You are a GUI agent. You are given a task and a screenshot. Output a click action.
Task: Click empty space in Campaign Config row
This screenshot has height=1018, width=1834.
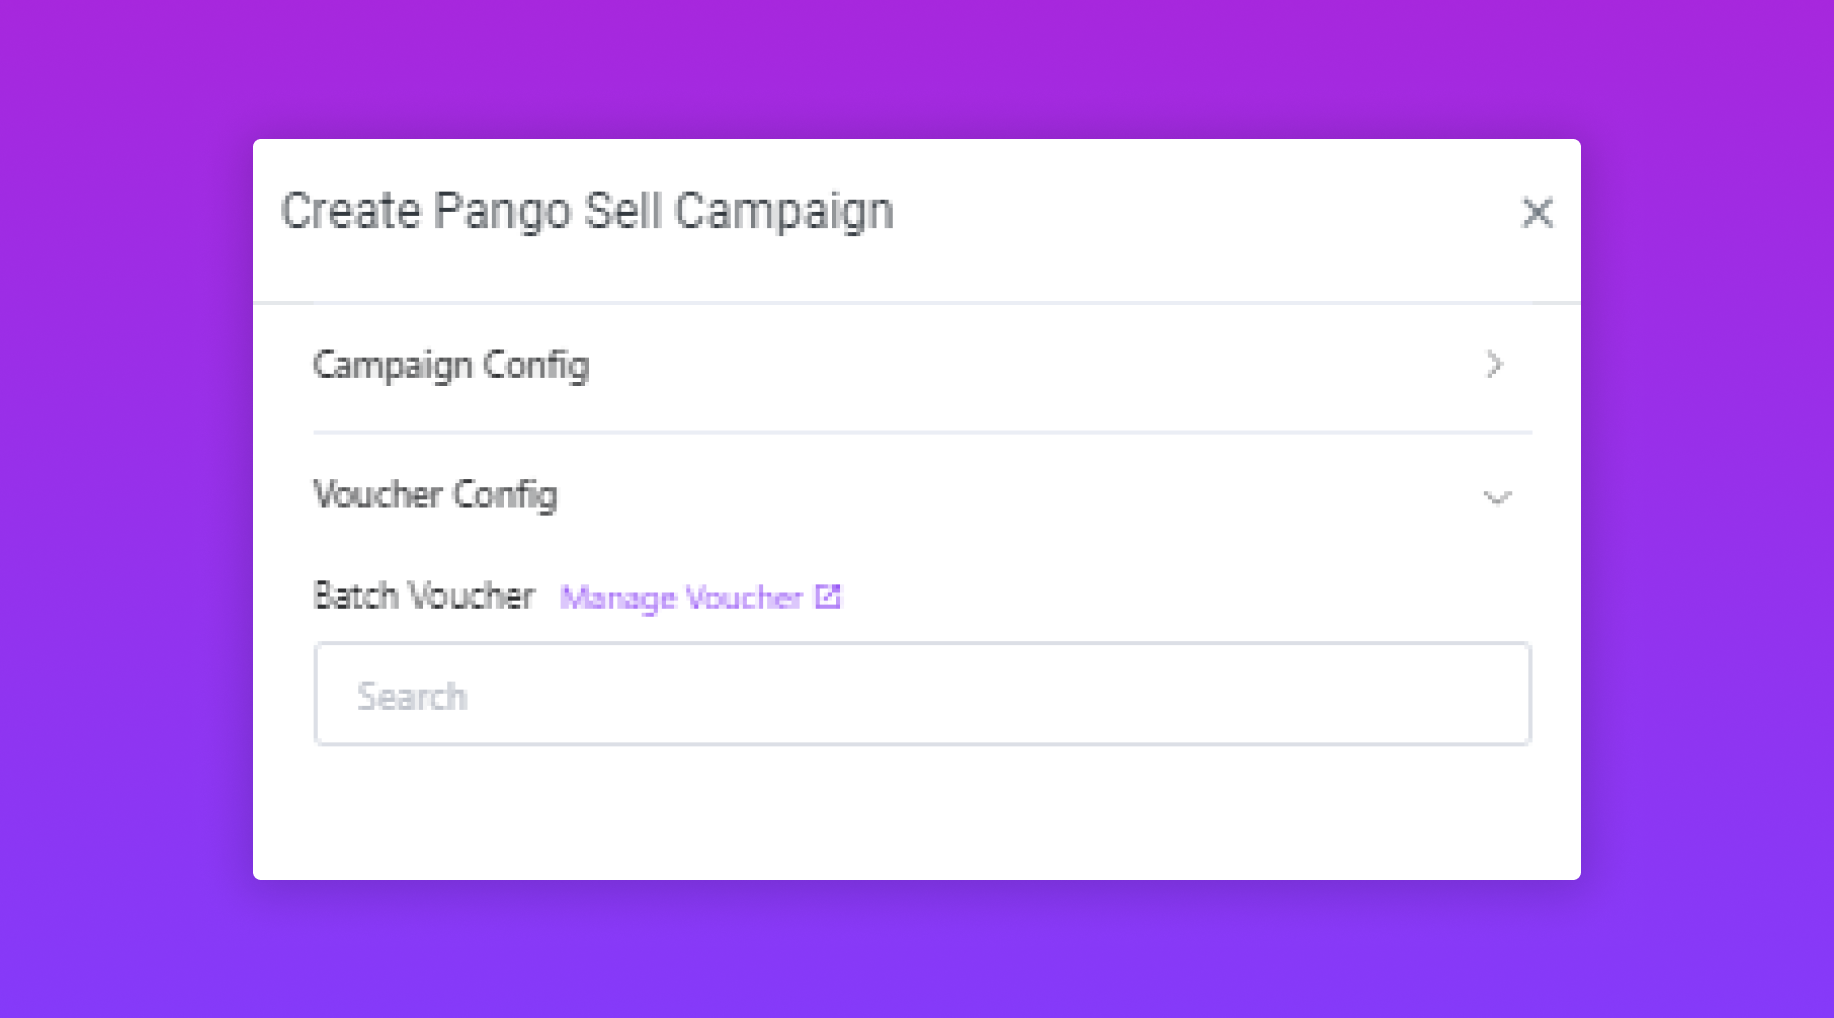(1000, 365)
